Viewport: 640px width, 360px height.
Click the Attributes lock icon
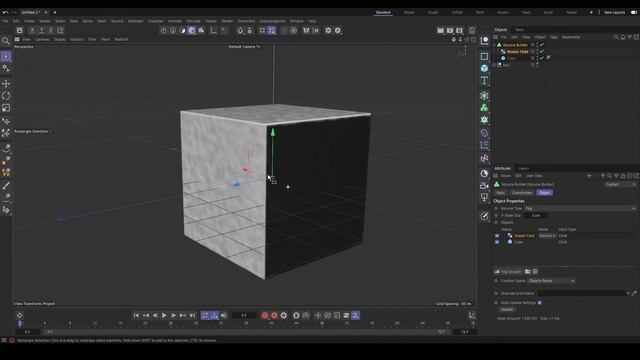(x=623, y=176)
